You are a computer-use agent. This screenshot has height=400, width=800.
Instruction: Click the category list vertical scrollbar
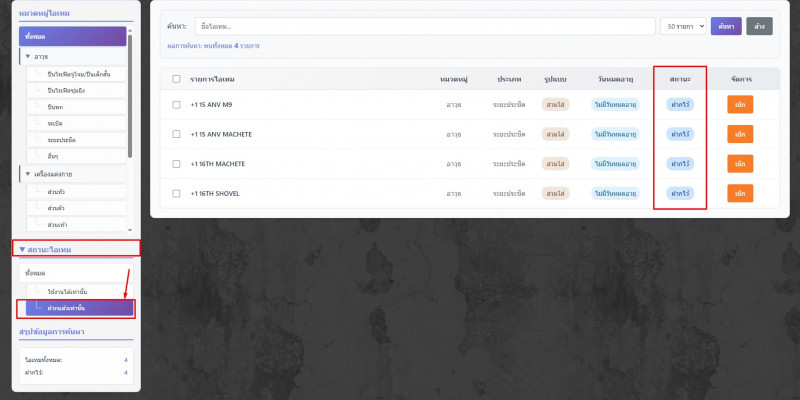click(130, 100)
